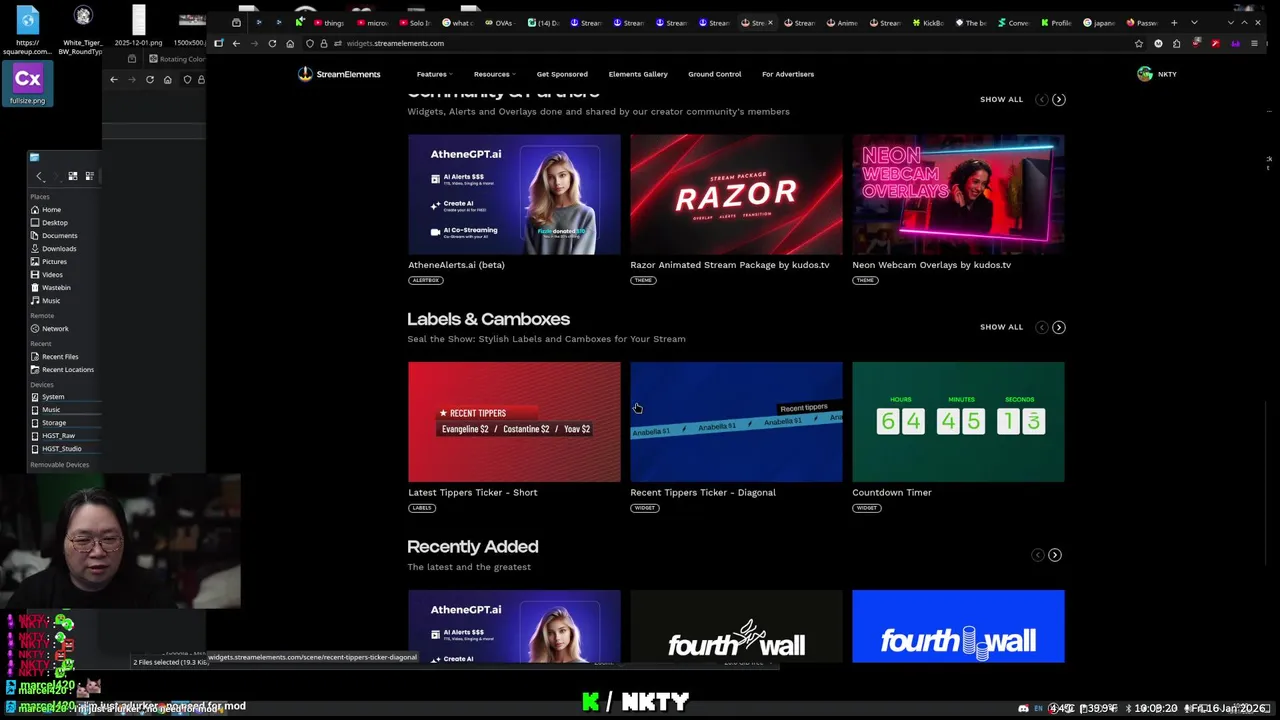Open blue fourthwall thumbnail in Recently Added
Screen dimensions: 1280x720
[958, 626]
